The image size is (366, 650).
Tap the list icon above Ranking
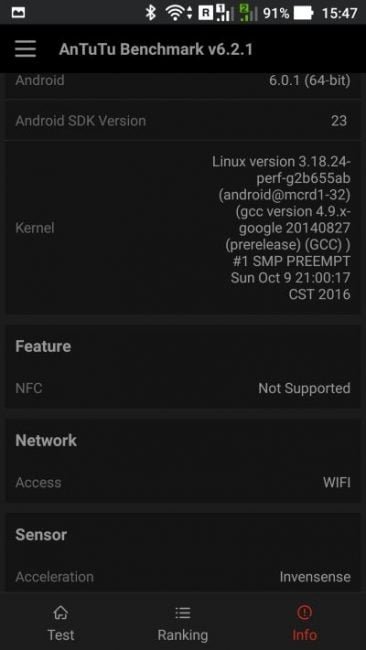[x=183, y=612]
